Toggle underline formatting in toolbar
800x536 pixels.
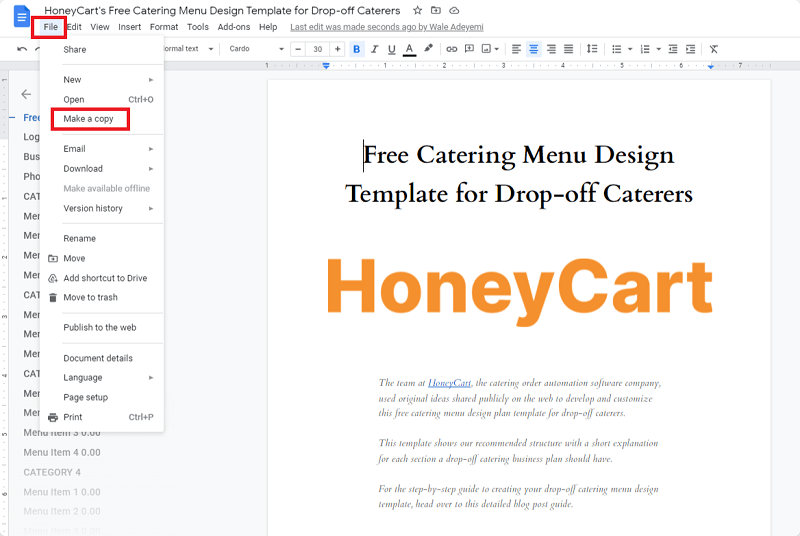(x=391, y=49)
